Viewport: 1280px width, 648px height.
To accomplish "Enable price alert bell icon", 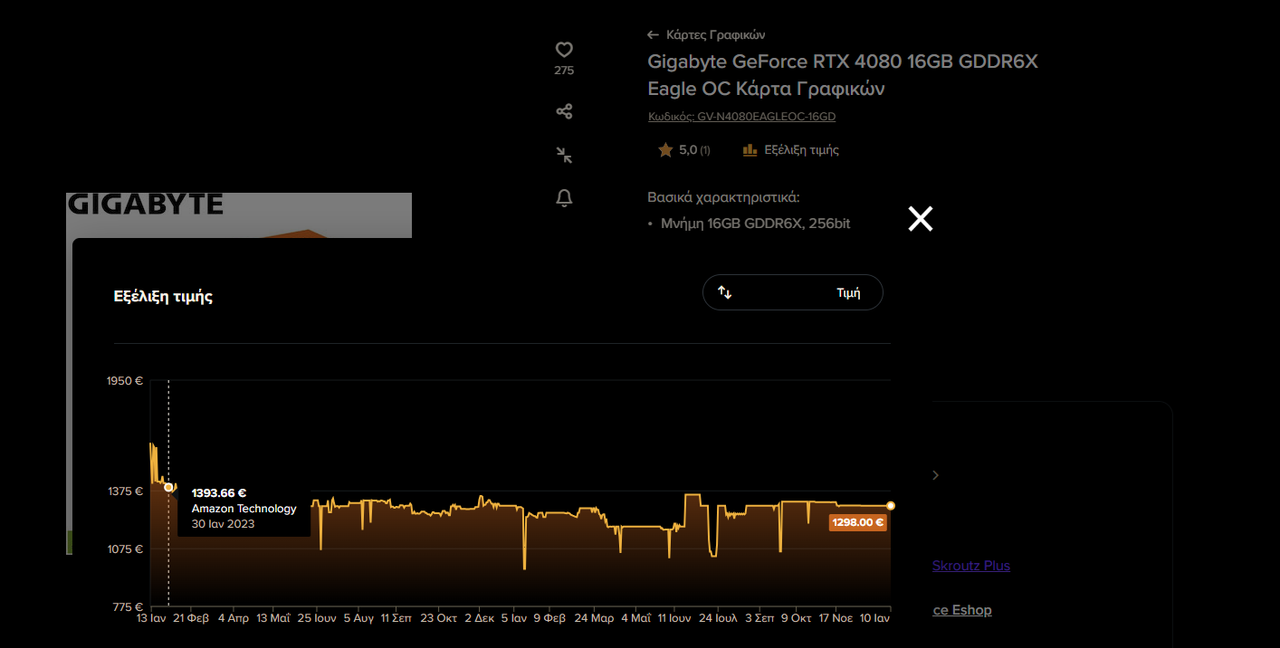I will (564, 198).
